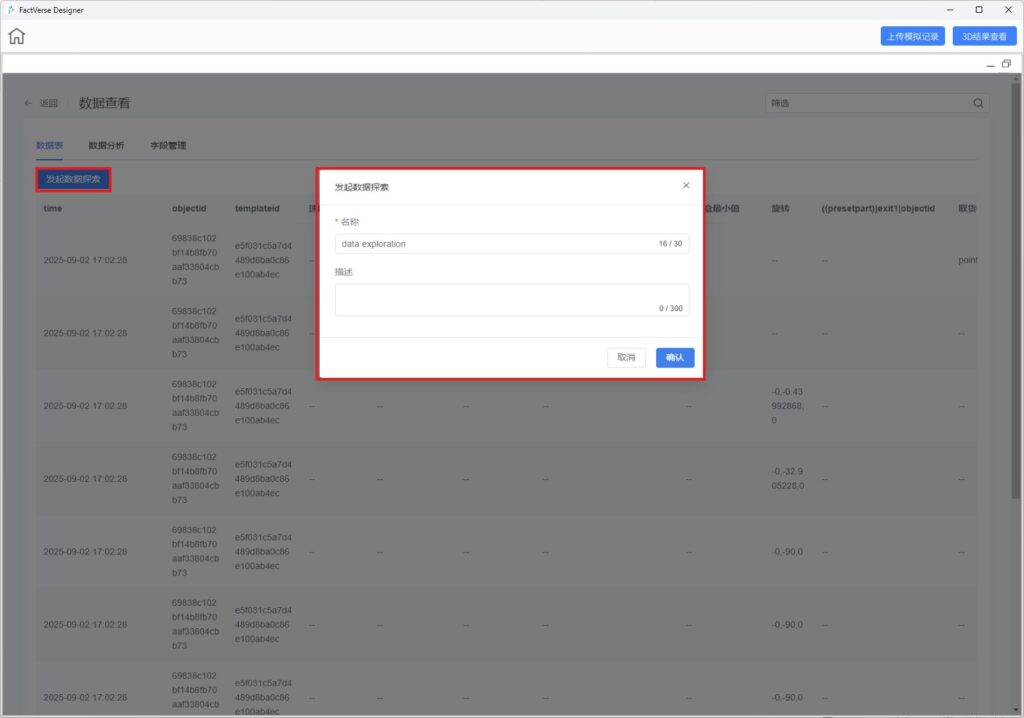Switch to the 字段管理 tab

(x=168, y=146)
